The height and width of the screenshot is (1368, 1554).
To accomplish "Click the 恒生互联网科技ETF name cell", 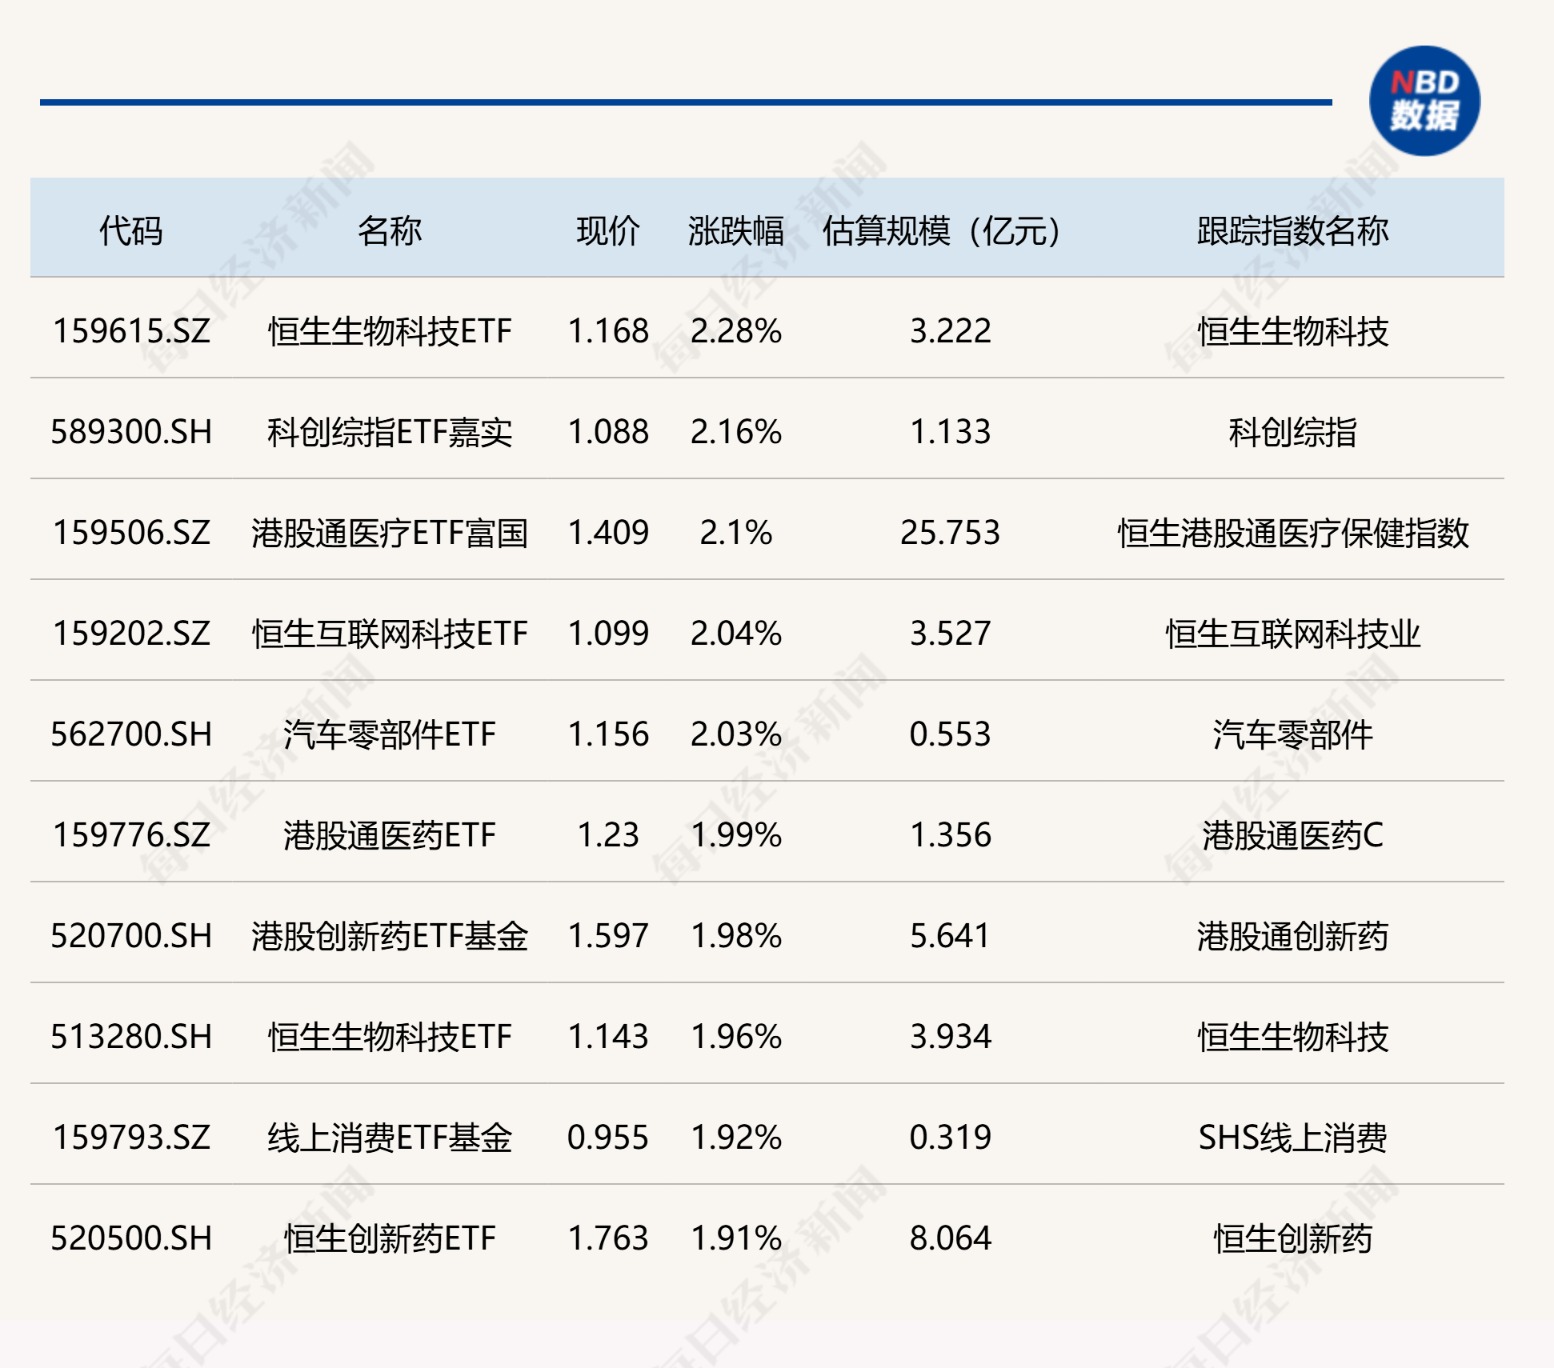I will [x=389, y=634].
